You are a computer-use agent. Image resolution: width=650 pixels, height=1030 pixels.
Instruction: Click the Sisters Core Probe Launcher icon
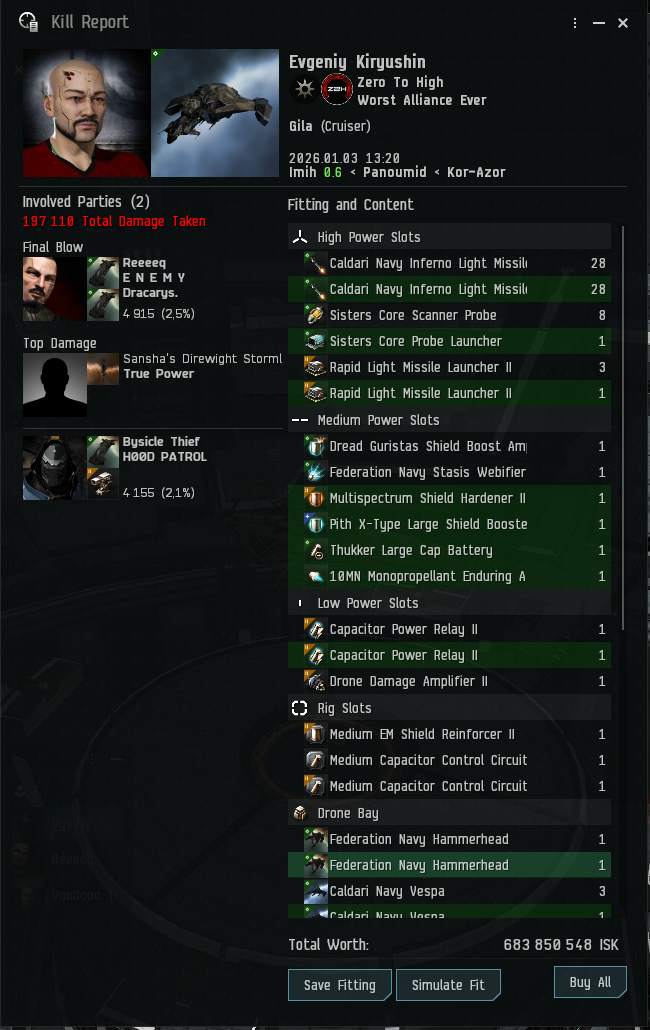[x=315, y=341]
